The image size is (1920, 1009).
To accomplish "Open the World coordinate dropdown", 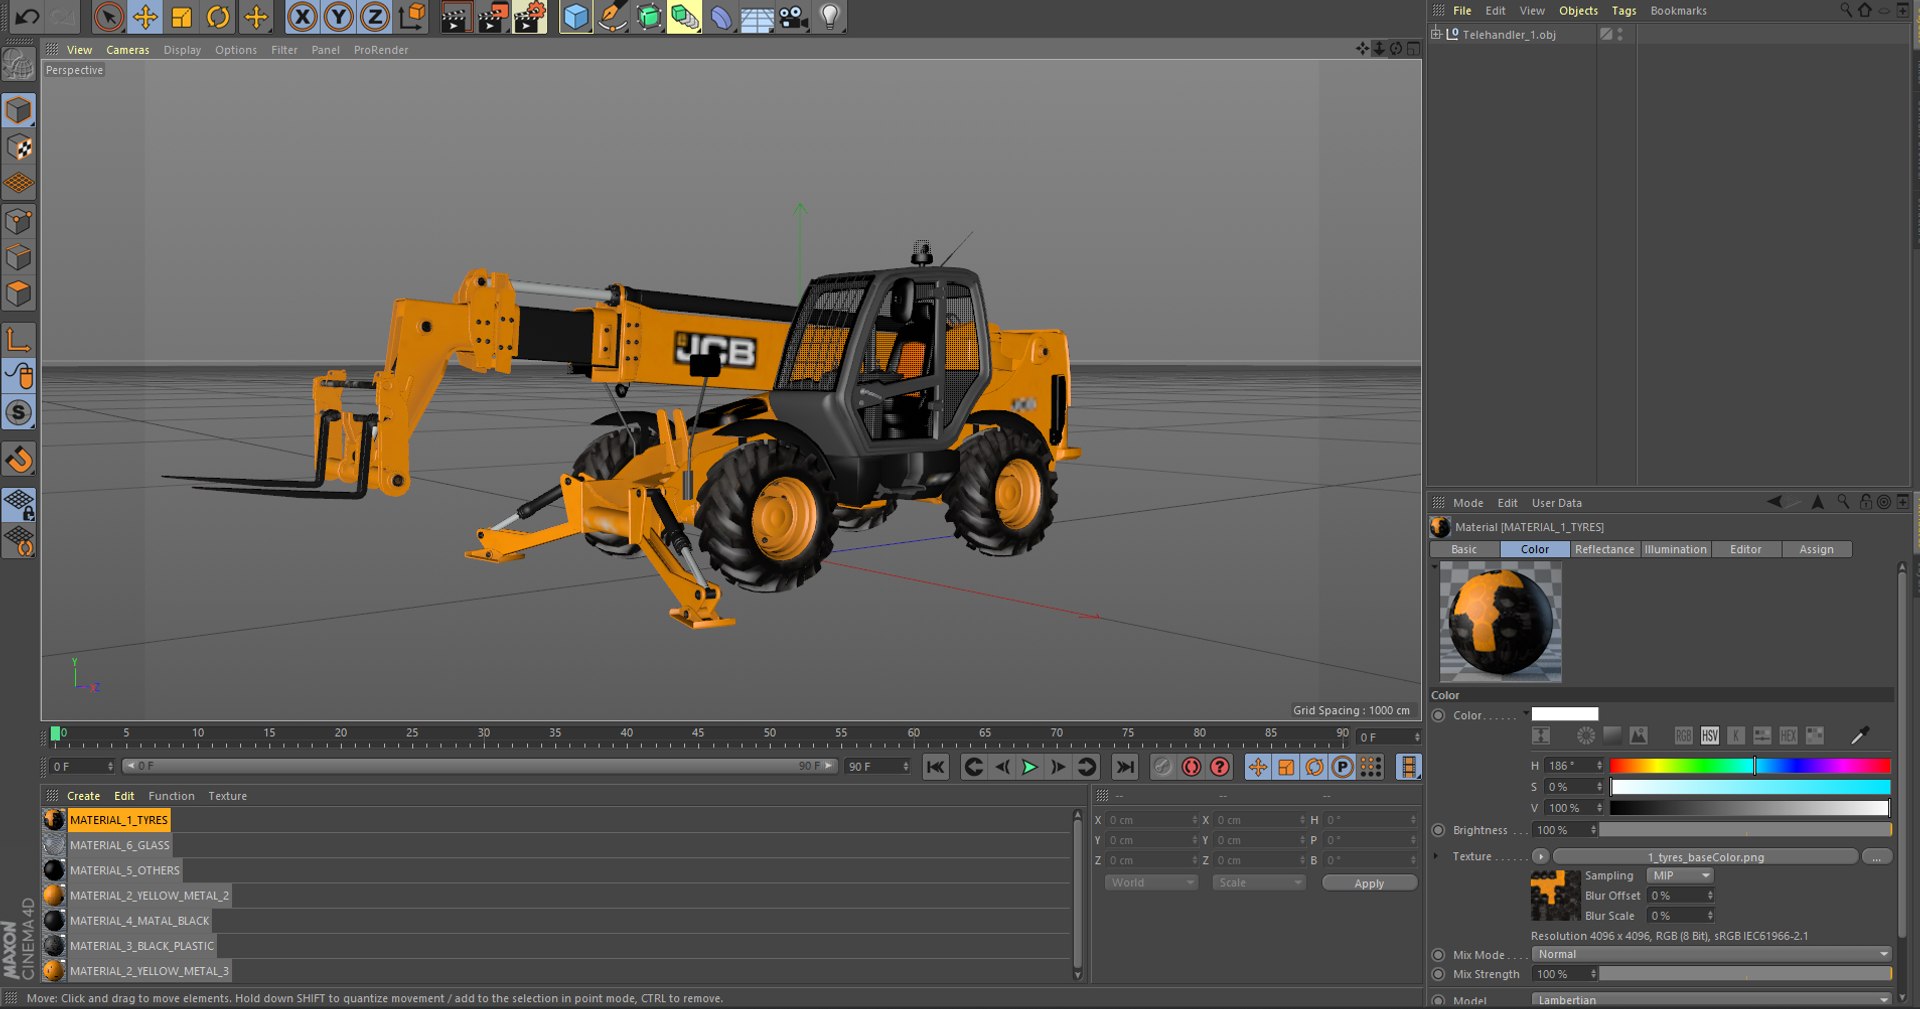I will tap(1150, 883).
